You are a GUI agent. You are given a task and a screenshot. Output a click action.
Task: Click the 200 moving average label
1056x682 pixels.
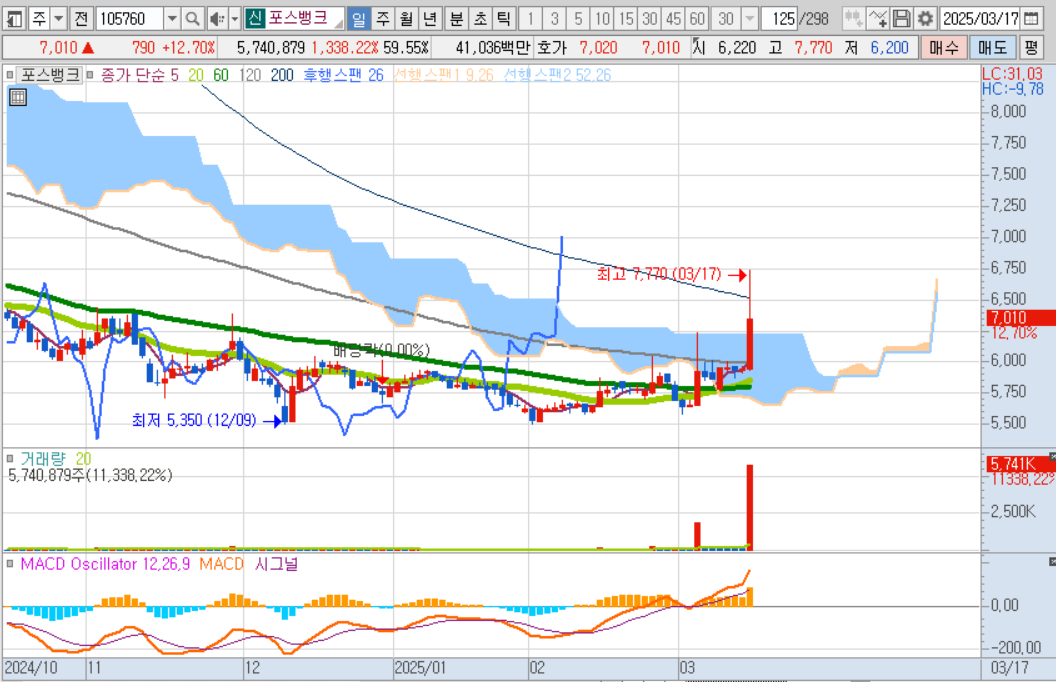point(282,75)
